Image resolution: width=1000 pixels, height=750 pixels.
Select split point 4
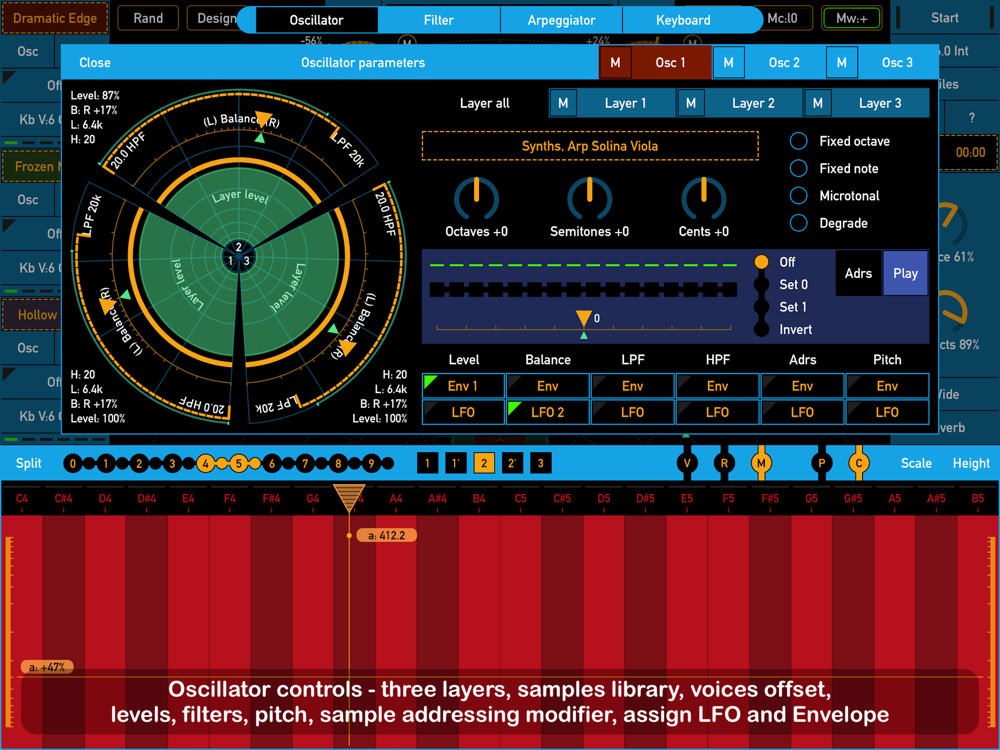[205, 464]
